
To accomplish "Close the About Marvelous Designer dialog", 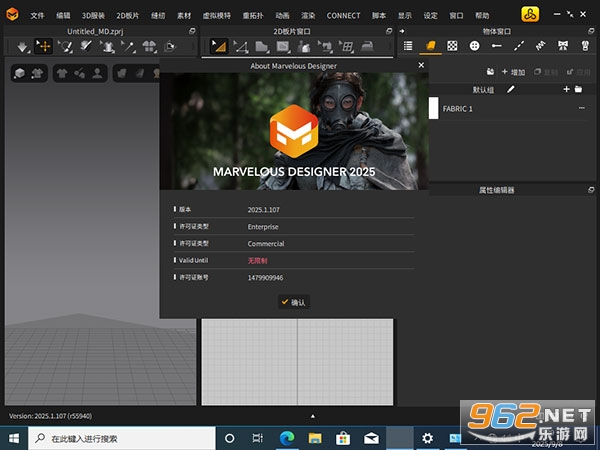I will (421, 65).
